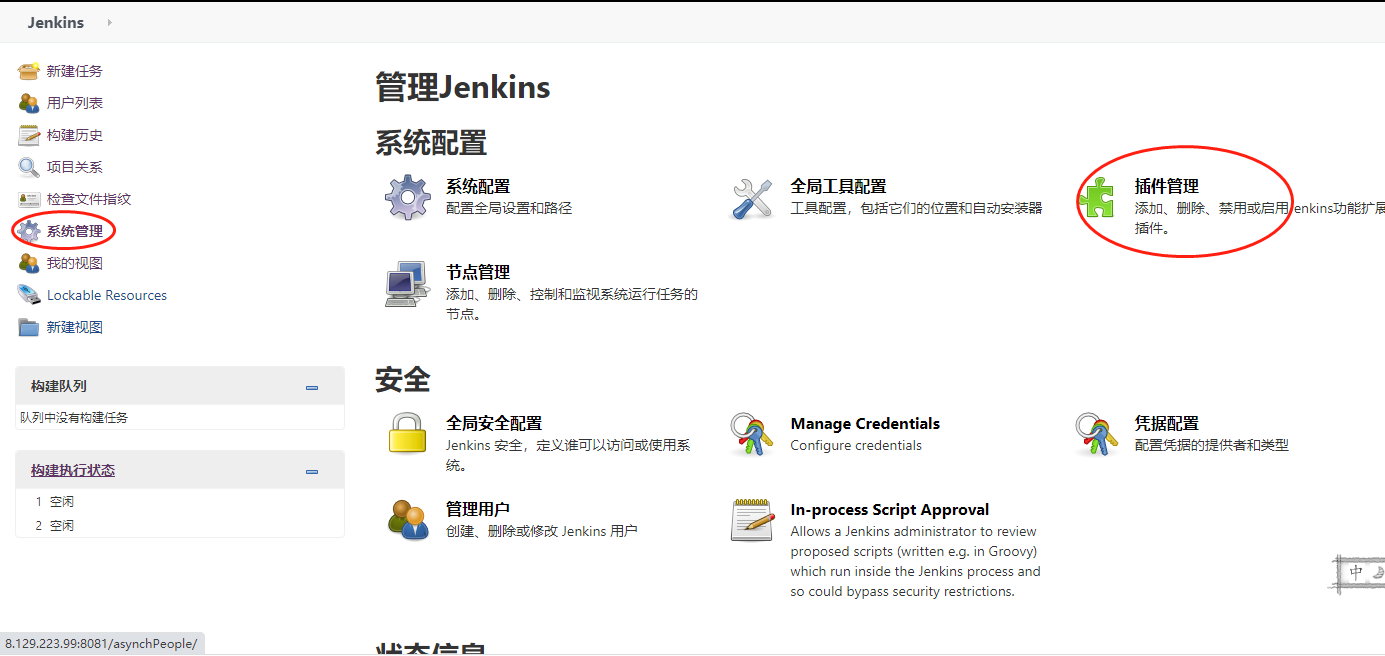
Task: Click the Jenkins breadcrumb home link
Action: (x=56, y=22)
